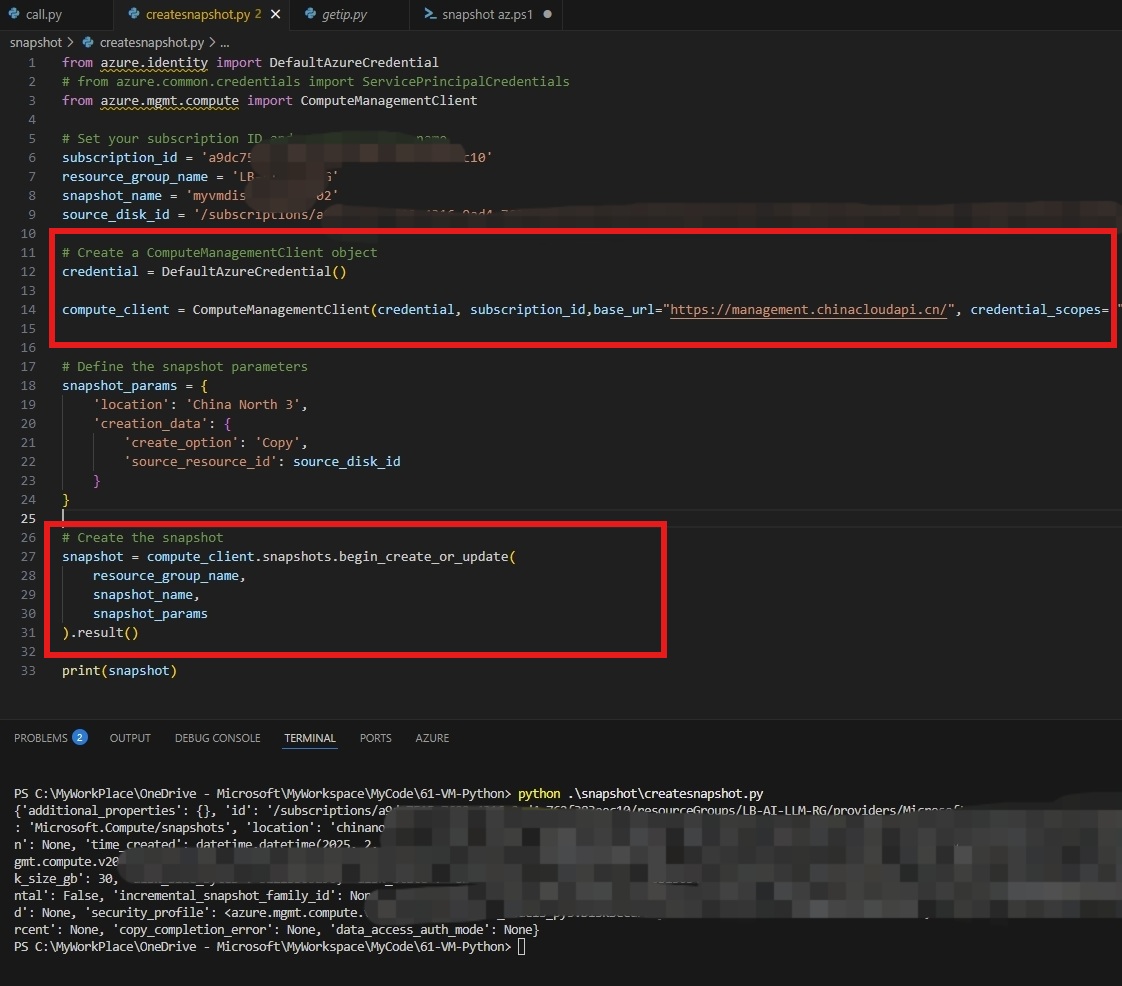Image resolution: width=1122 pixels, height=986 pixels.
Task: Click the Python icon in the breadcrumb
Action: 88,43
